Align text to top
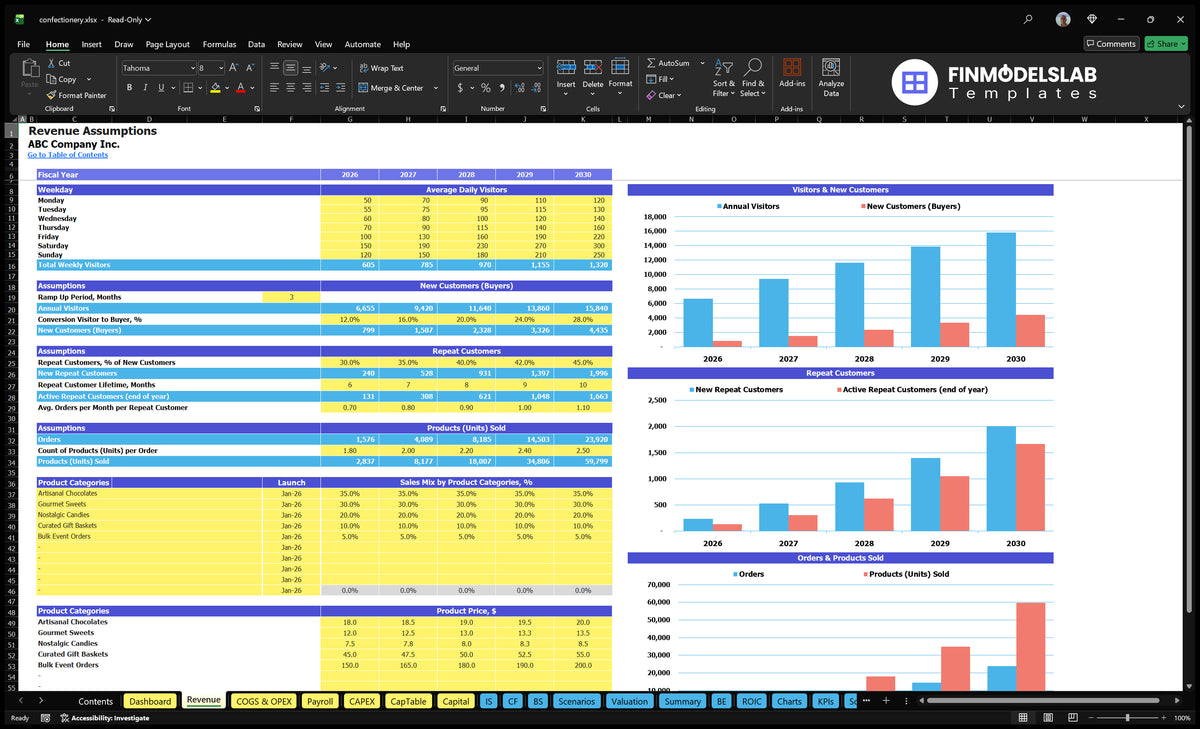This screenshot has width=1200, height=729. point(274,68)
